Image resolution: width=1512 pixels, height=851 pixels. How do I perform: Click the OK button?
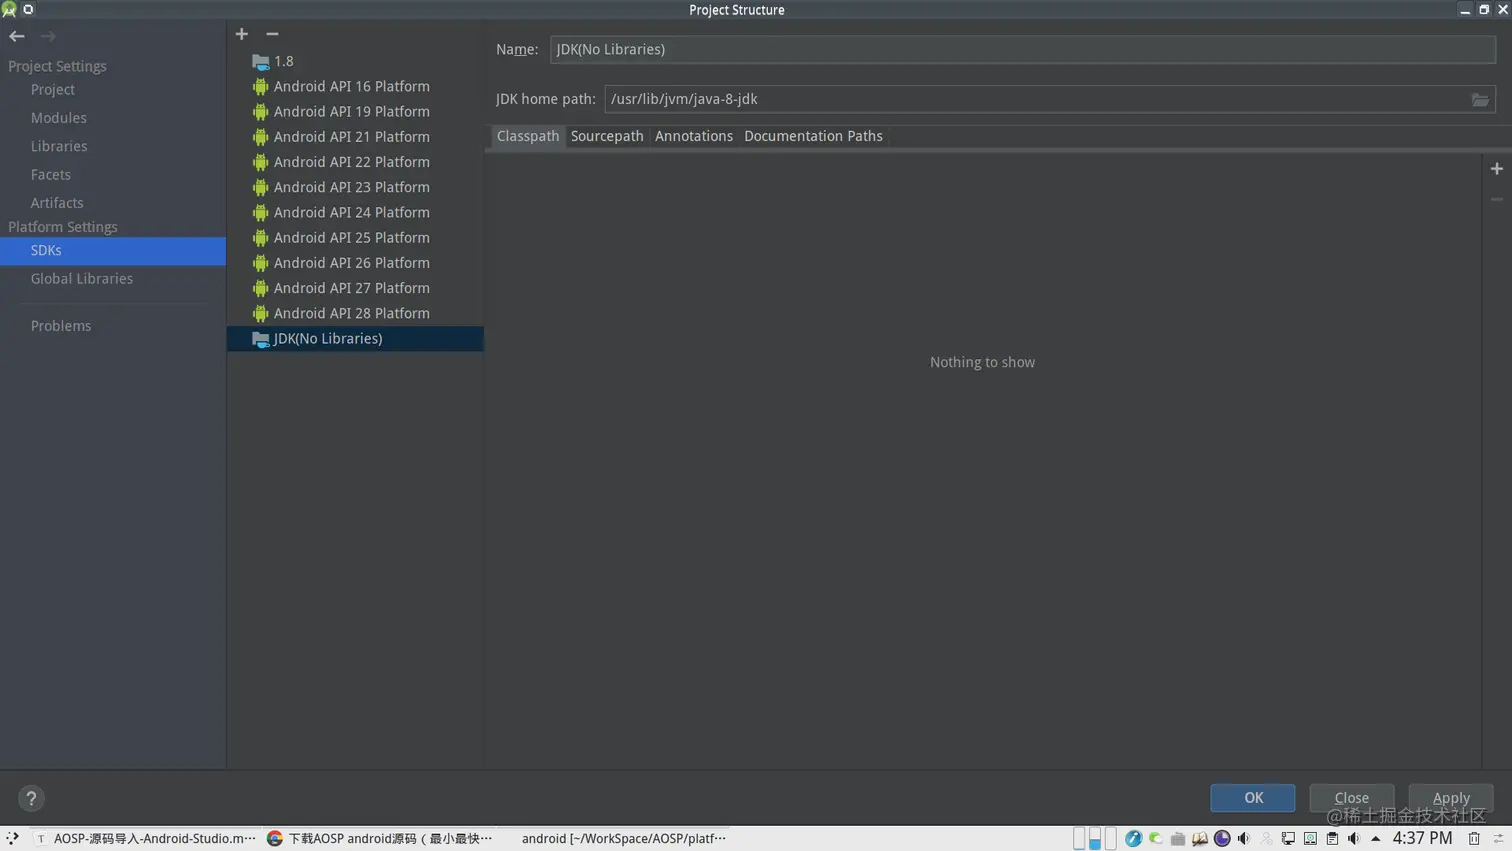coord(1253,798)
